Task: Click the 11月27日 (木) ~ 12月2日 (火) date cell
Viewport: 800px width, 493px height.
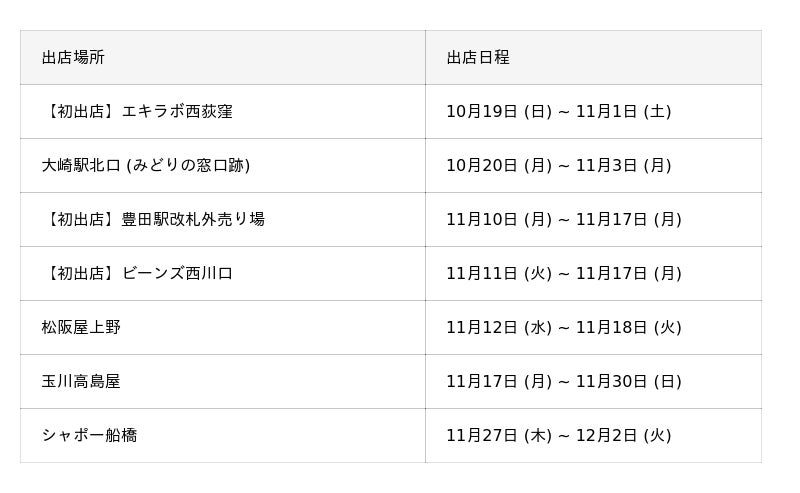Action: pyautogui.click(x=559, y=436)
